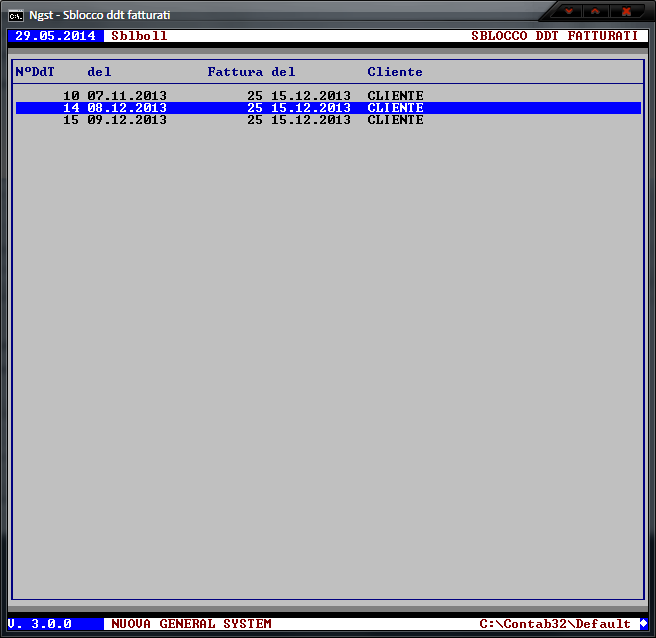Image resolution: width=656 pixels, height=638 pixels.
Task: Click version V. 3.0.0 label
Action: (x=39, y=624)
